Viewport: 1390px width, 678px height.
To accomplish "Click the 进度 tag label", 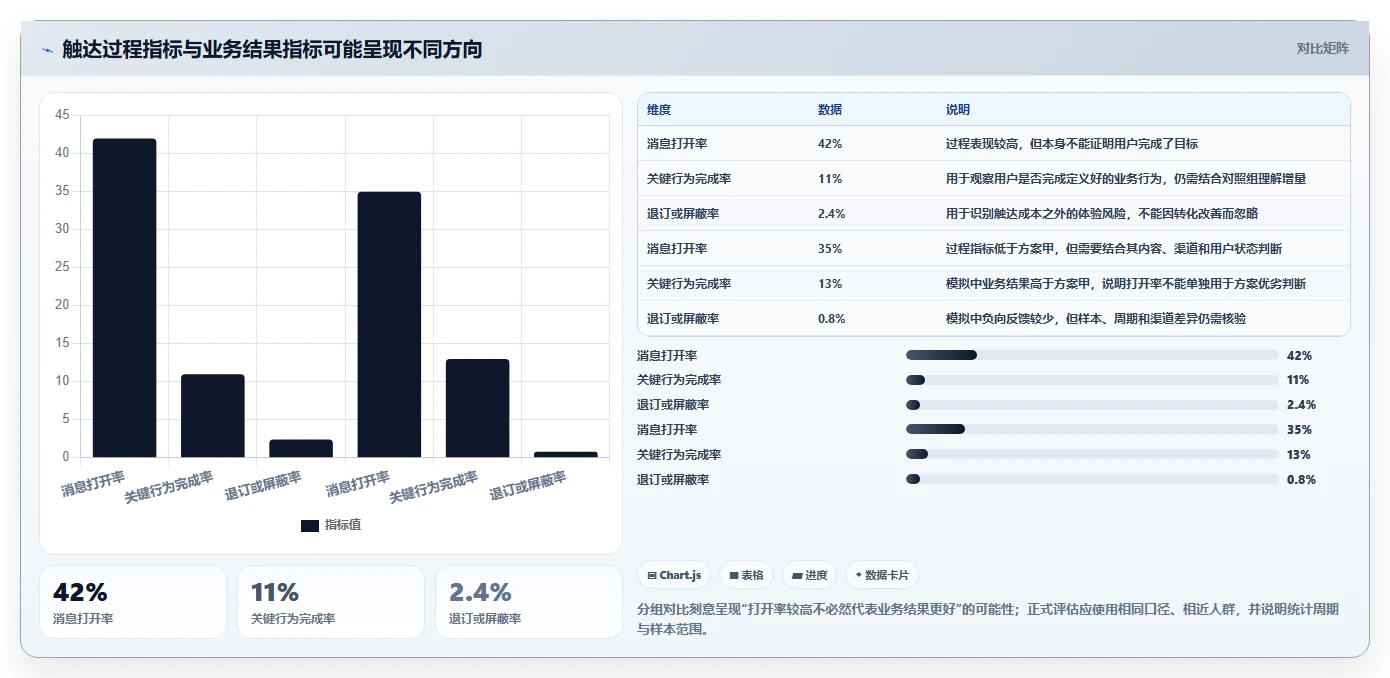I will (x=816, y=575).
